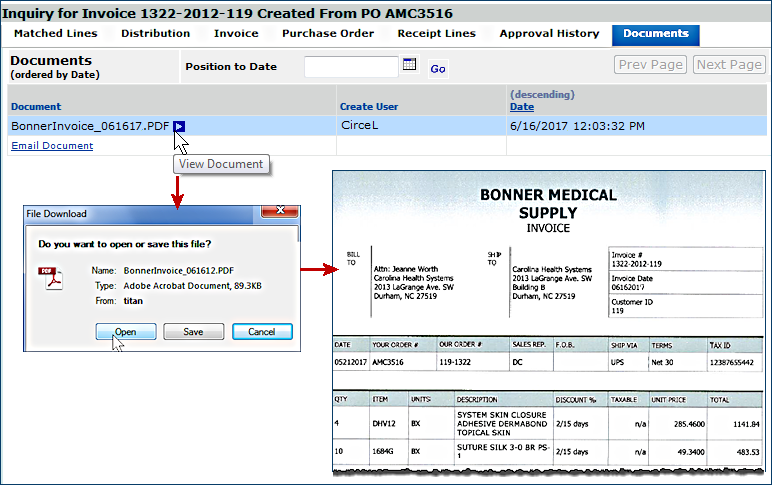772x485 pixels.
Task: Click the View Document arrow icon
Action: coord(179,126)
